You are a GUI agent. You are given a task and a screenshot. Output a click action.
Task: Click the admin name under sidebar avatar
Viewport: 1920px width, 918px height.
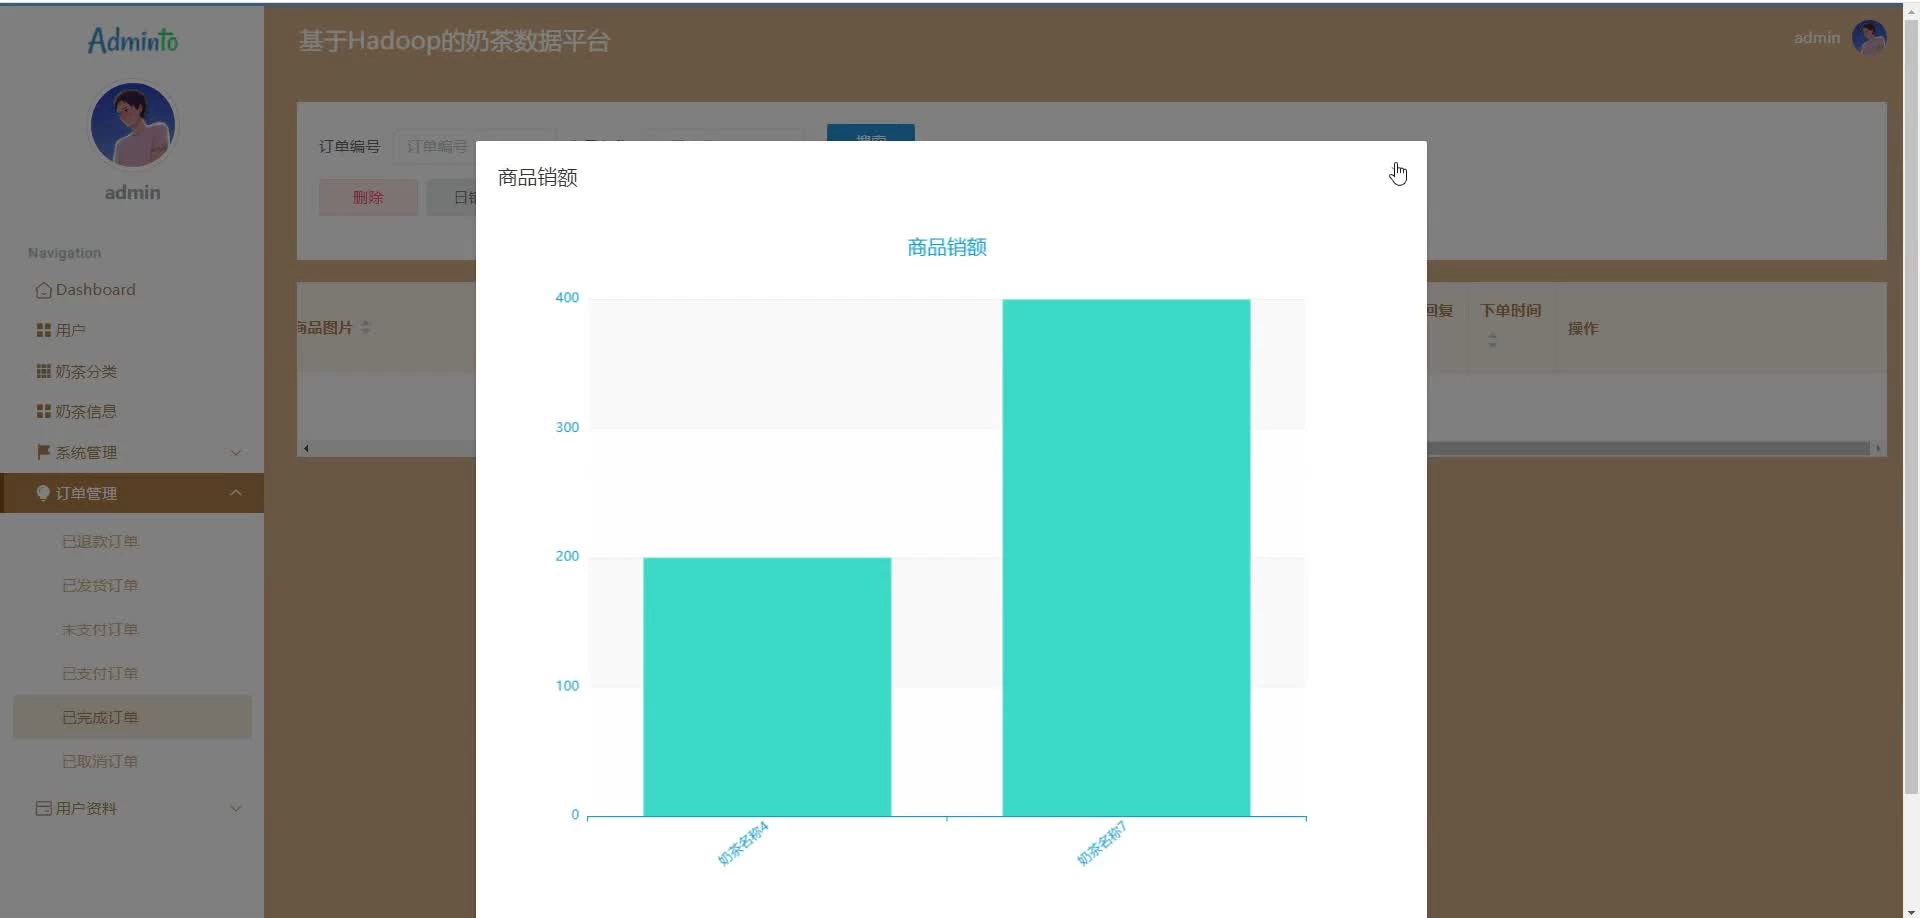[133, 192]
